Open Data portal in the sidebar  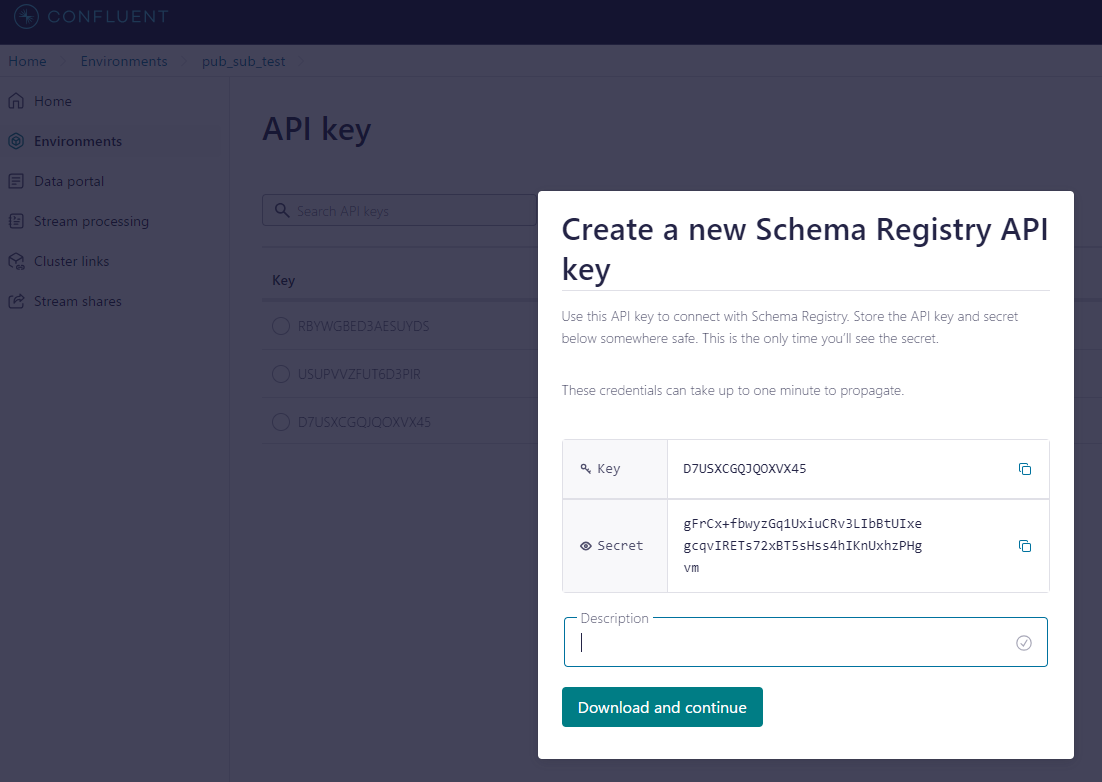[x=69, y=181]
